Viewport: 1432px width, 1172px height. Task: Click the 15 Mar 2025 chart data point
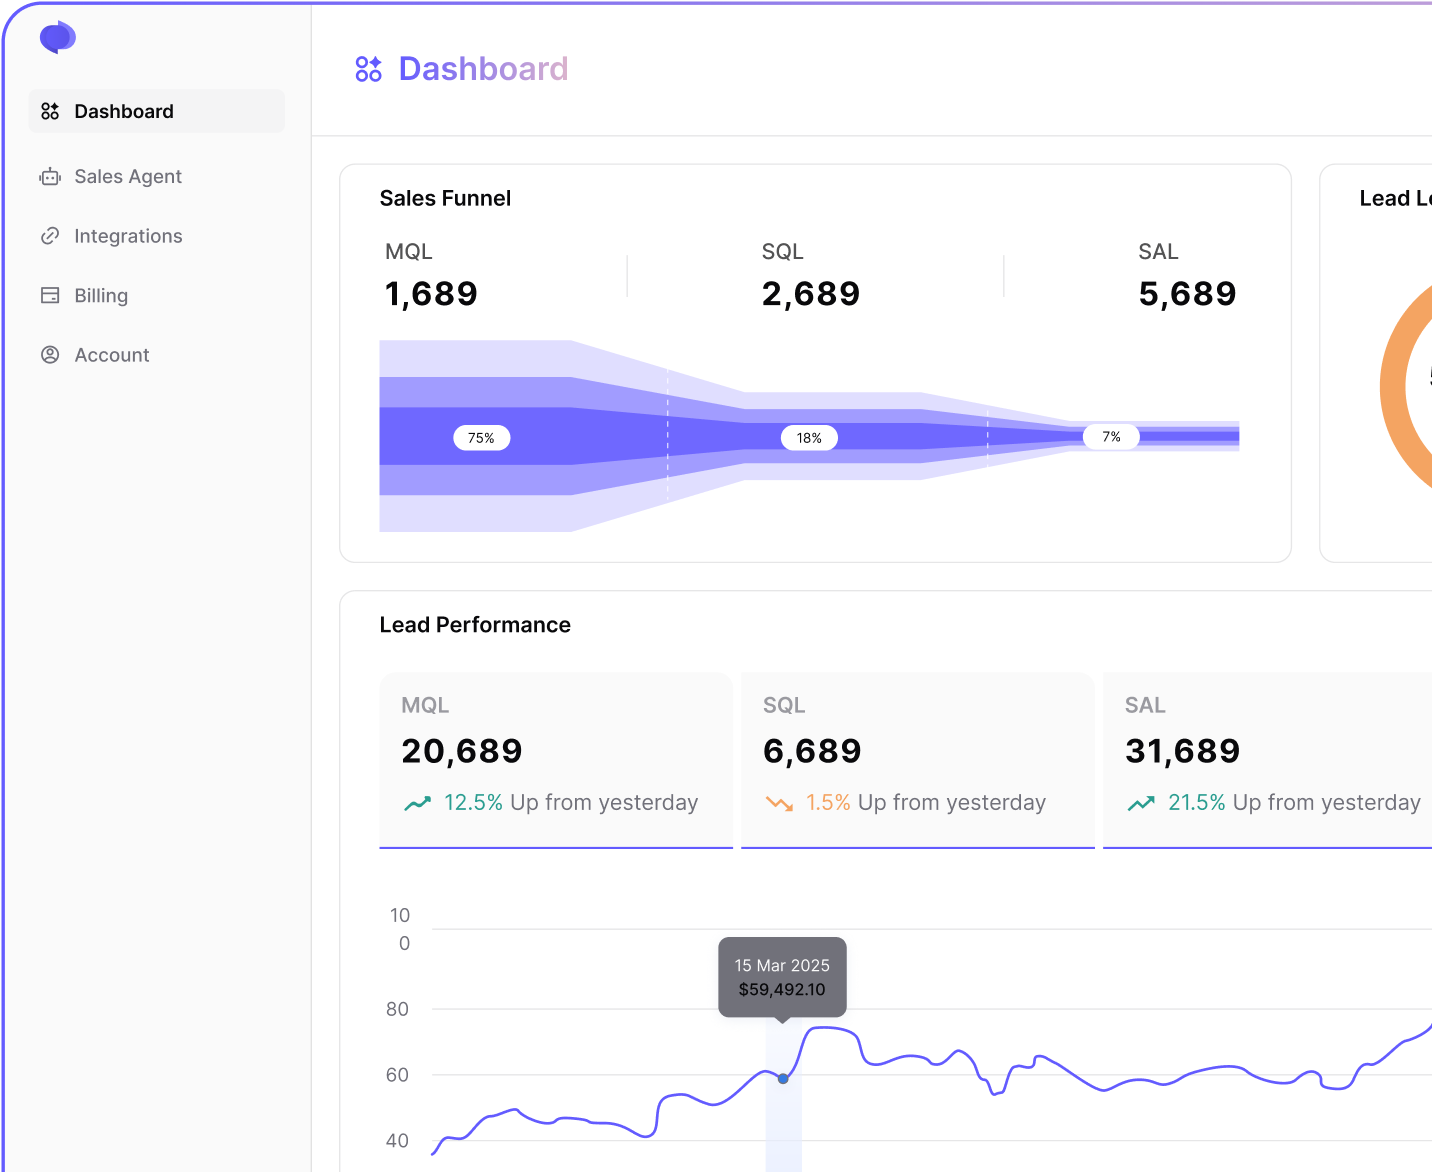tap(783, 1079)
